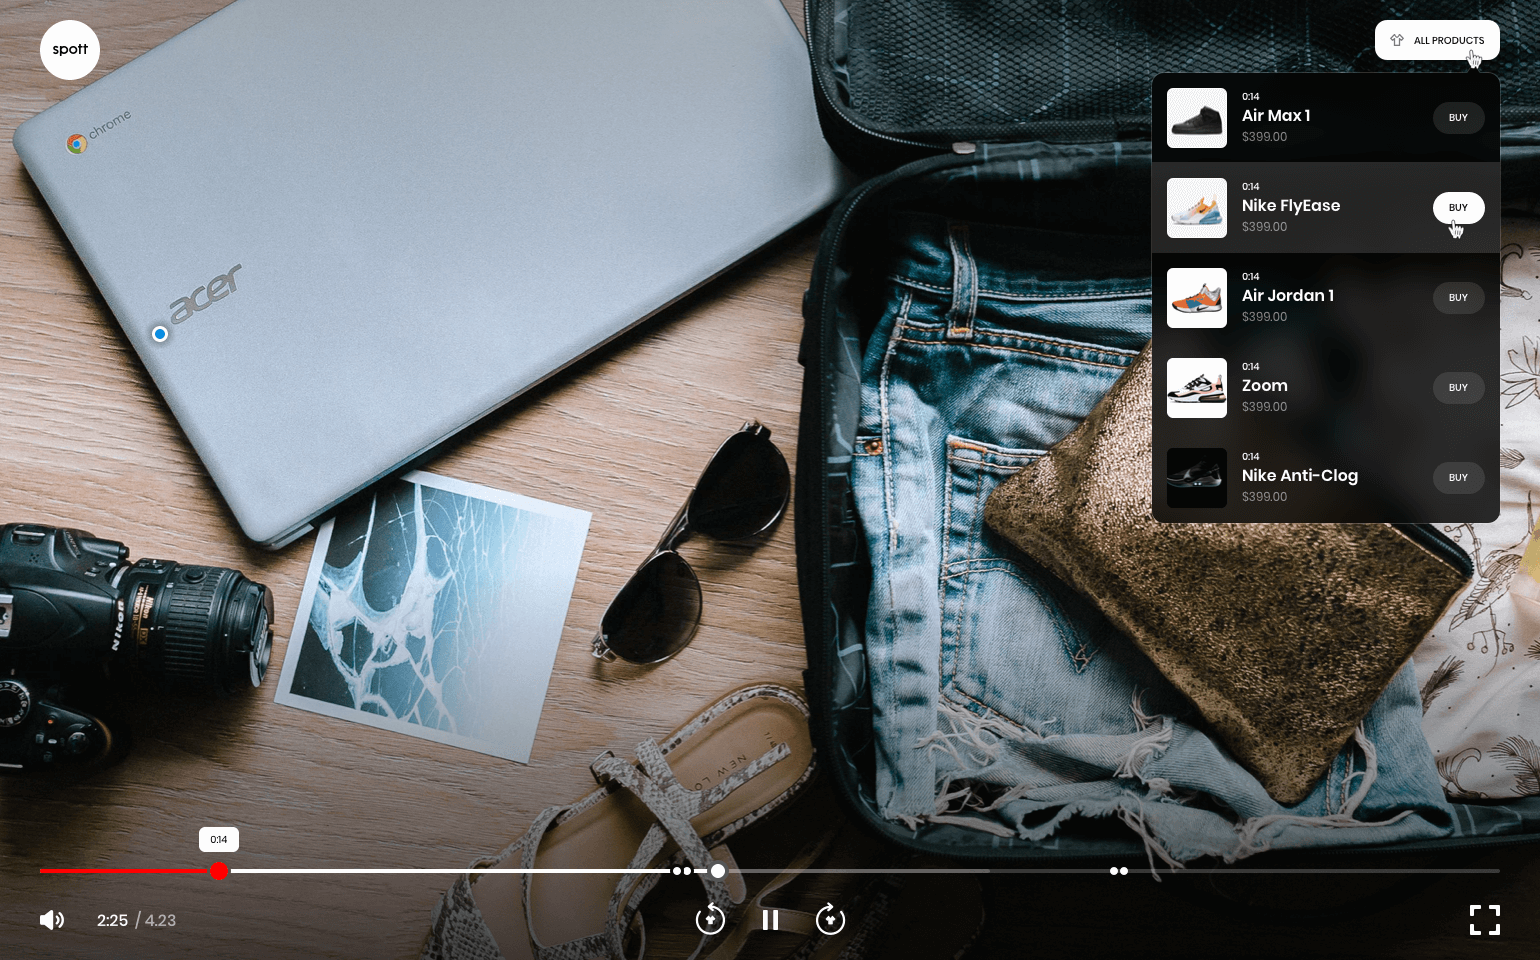1540x960 pixels.
Task: Skip the video forward ten seconds
Action: tap(830, 919)
